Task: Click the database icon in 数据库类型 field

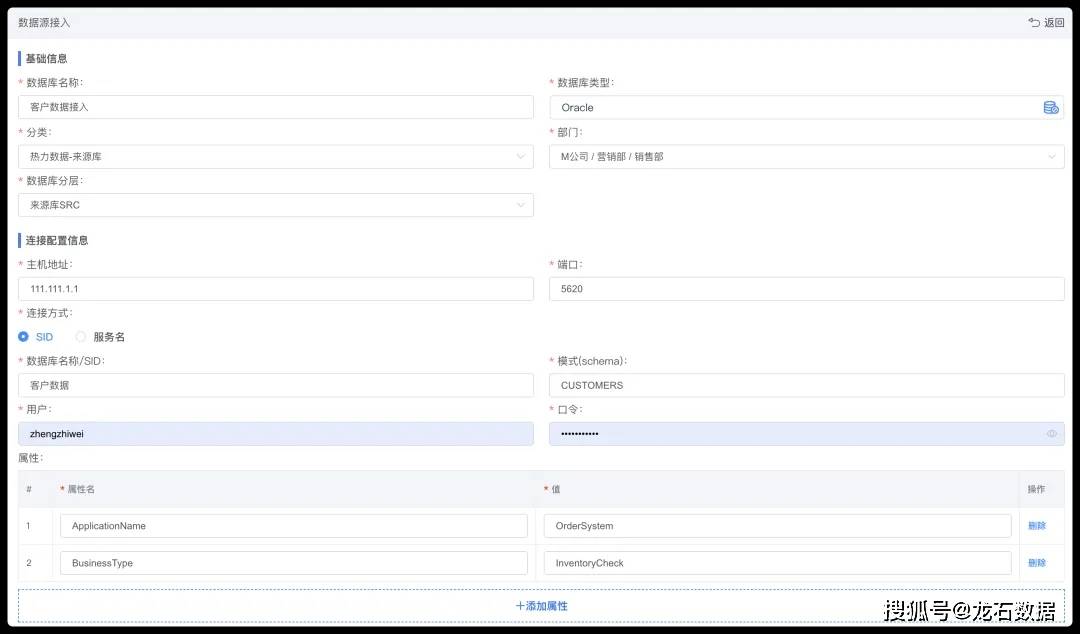Action: click(1051, 108)
